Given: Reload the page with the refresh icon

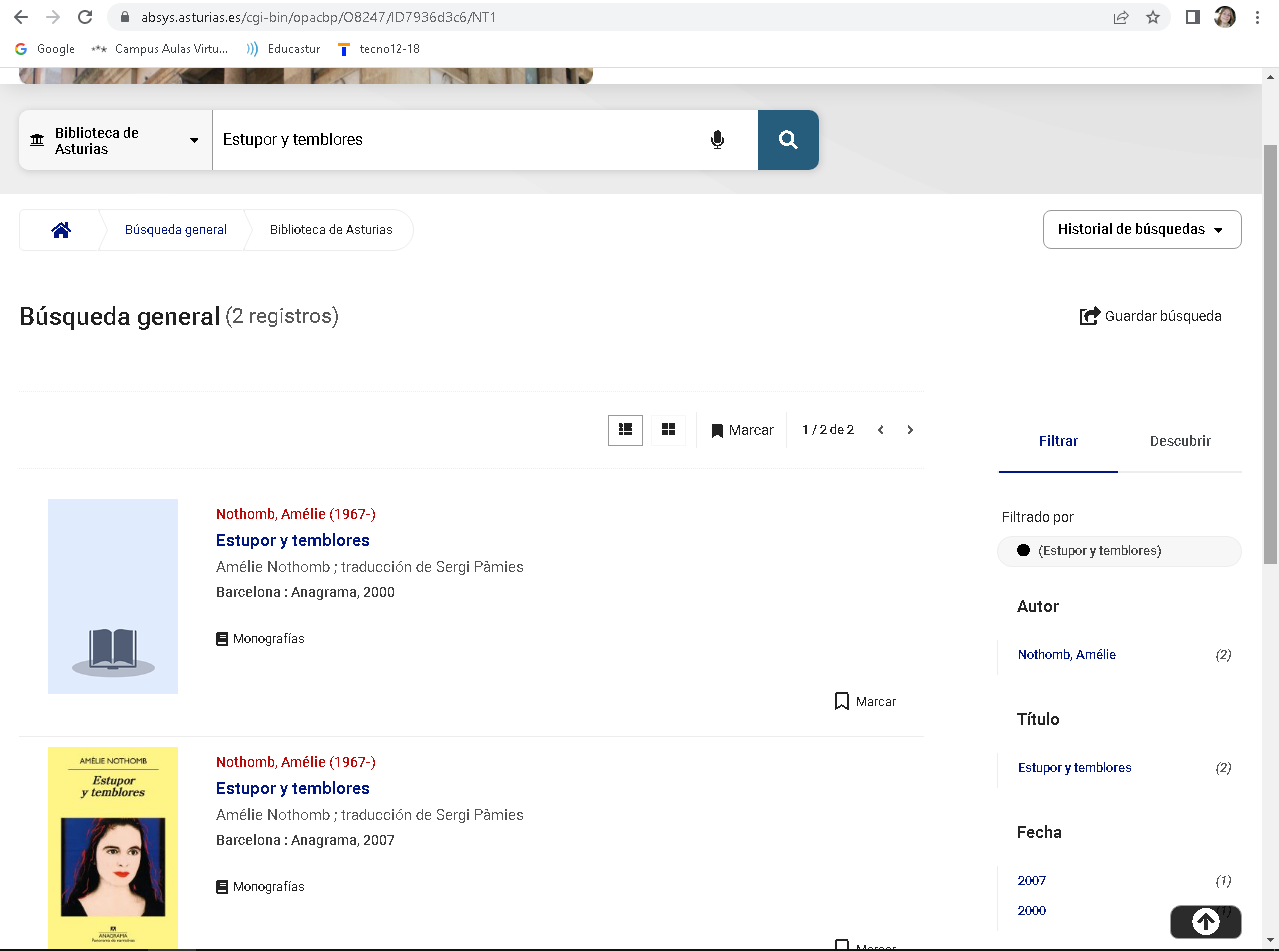Looking at the screenshot, I should point(85,17).
